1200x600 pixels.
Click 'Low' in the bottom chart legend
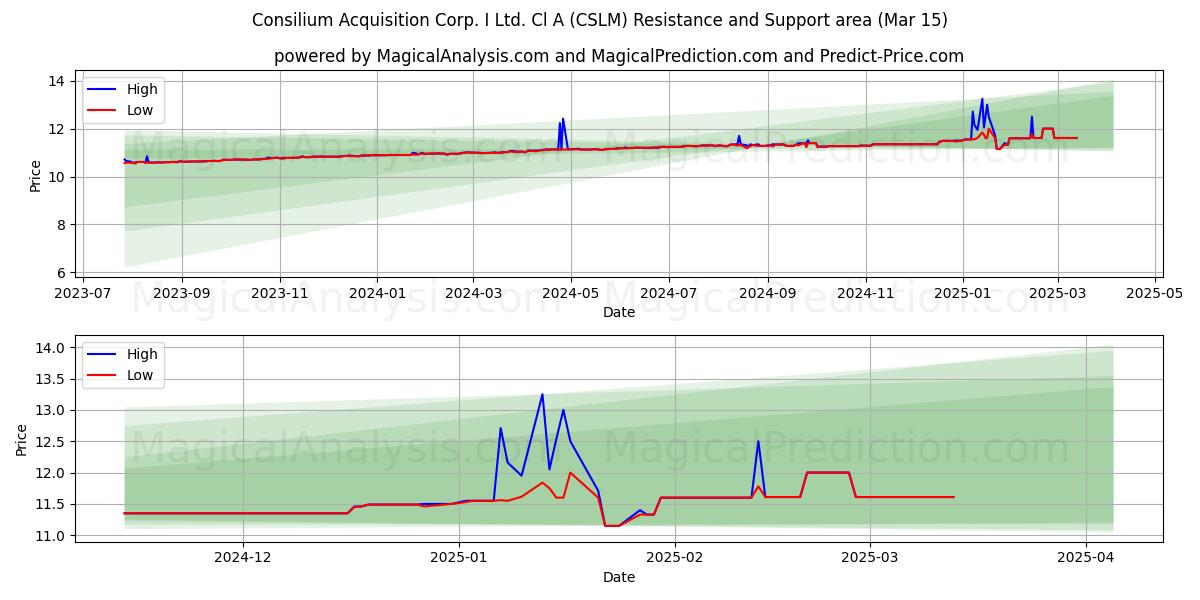tap(140, 375)
